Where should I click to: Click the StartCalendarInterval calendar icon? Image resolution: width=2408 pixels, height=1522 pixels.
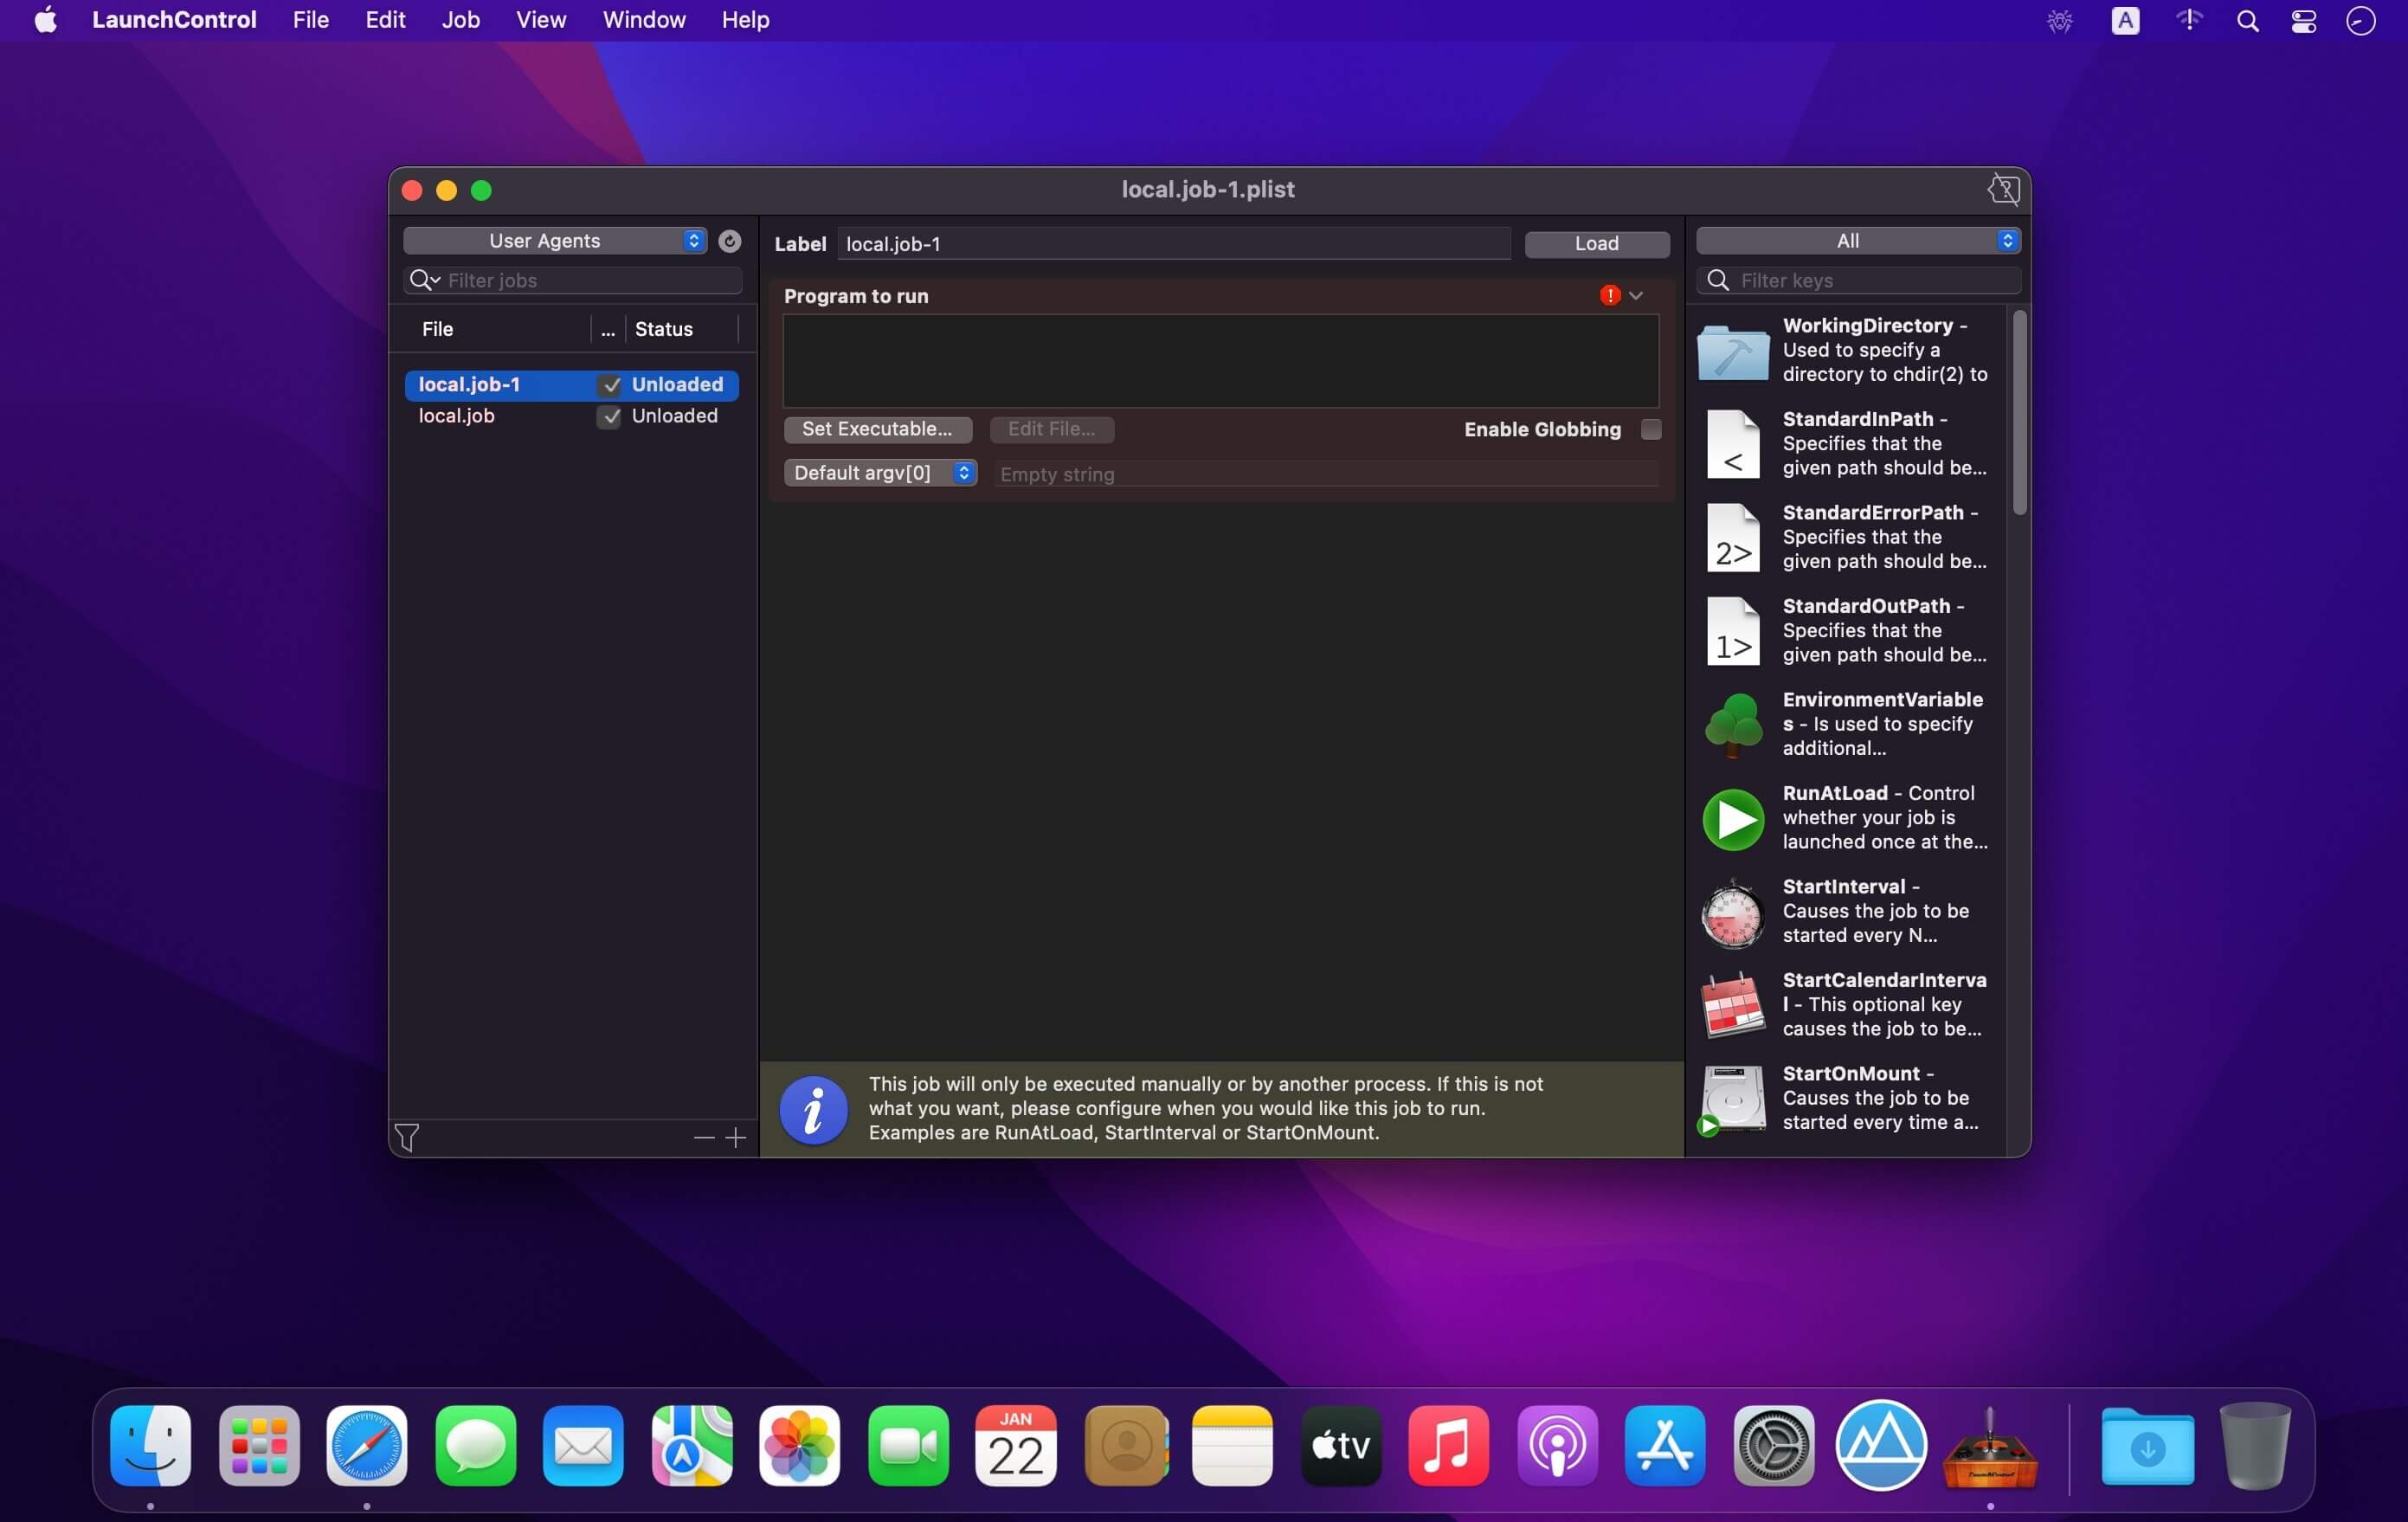click(x=1732, y=1005)
